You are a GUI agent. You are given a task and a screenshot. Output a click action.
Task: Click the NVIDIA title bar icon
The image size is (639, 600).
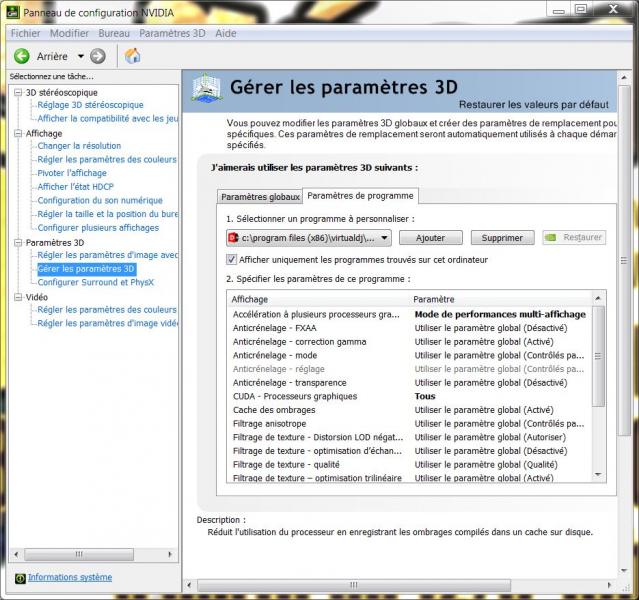(x=12, y=13)
